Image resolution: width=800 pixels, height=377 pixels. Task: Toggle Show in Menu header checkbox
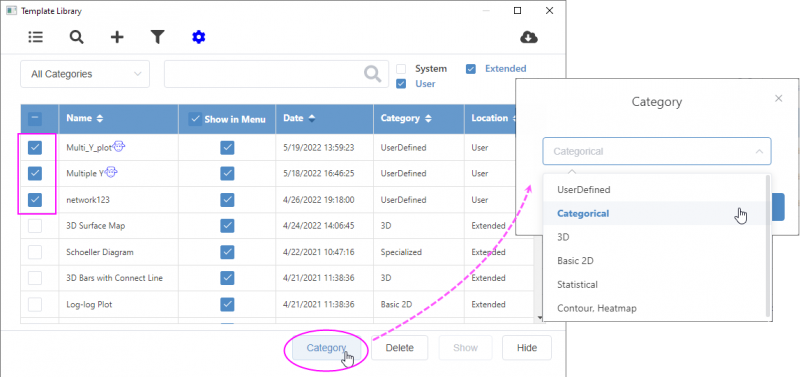tap(195, 119)
